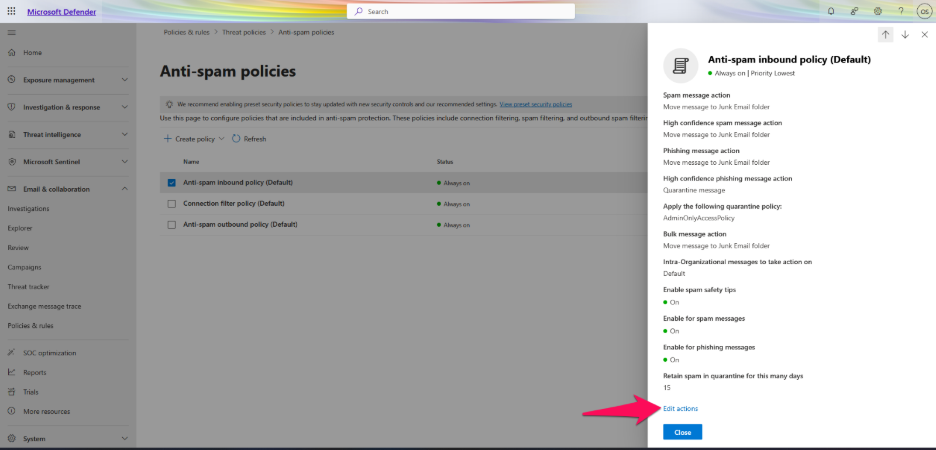Select Anti-spam outbound policy (Default) checkbox
Screen dimensions: 936x450
click(x=172, y=225)
